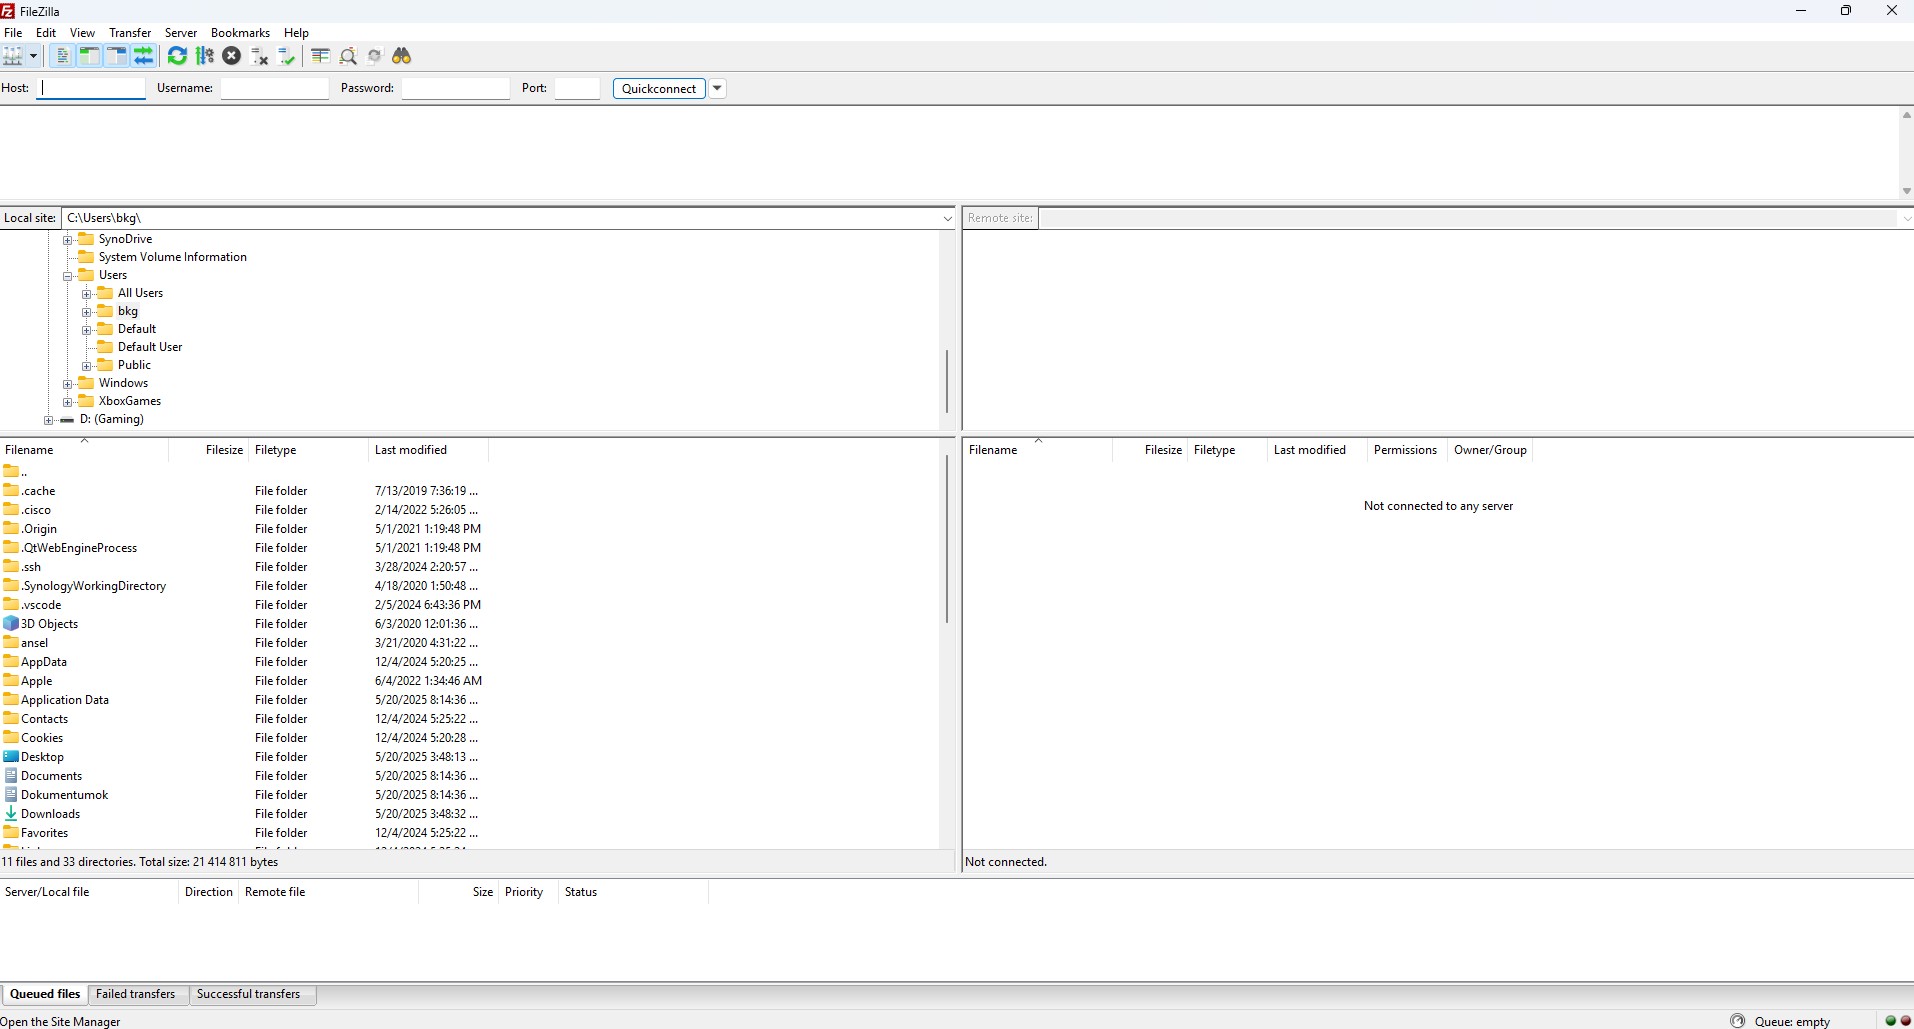1914x1029 pixels.
Task: Click the local file list vertical scrollbar
Action: (947, 540)
